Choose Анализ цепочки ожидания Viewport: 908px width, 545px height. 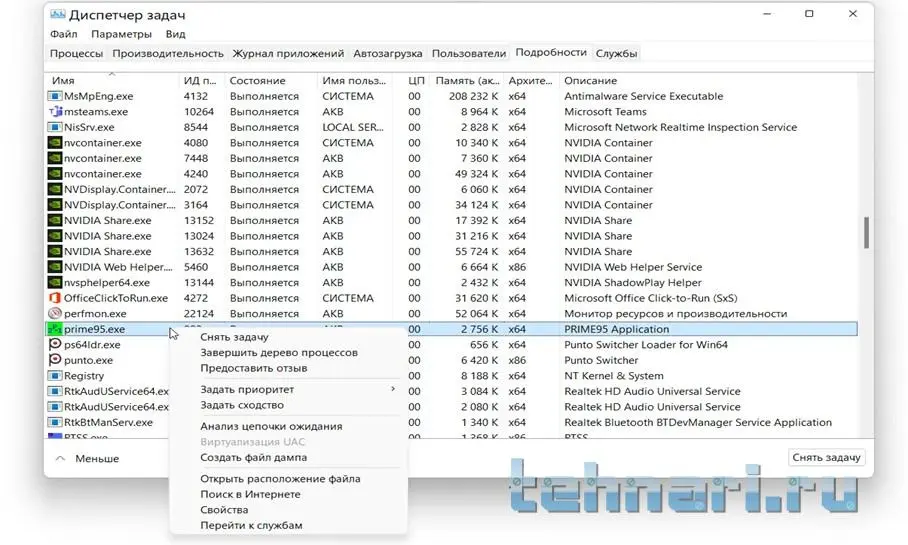click(x=271, y=426)
